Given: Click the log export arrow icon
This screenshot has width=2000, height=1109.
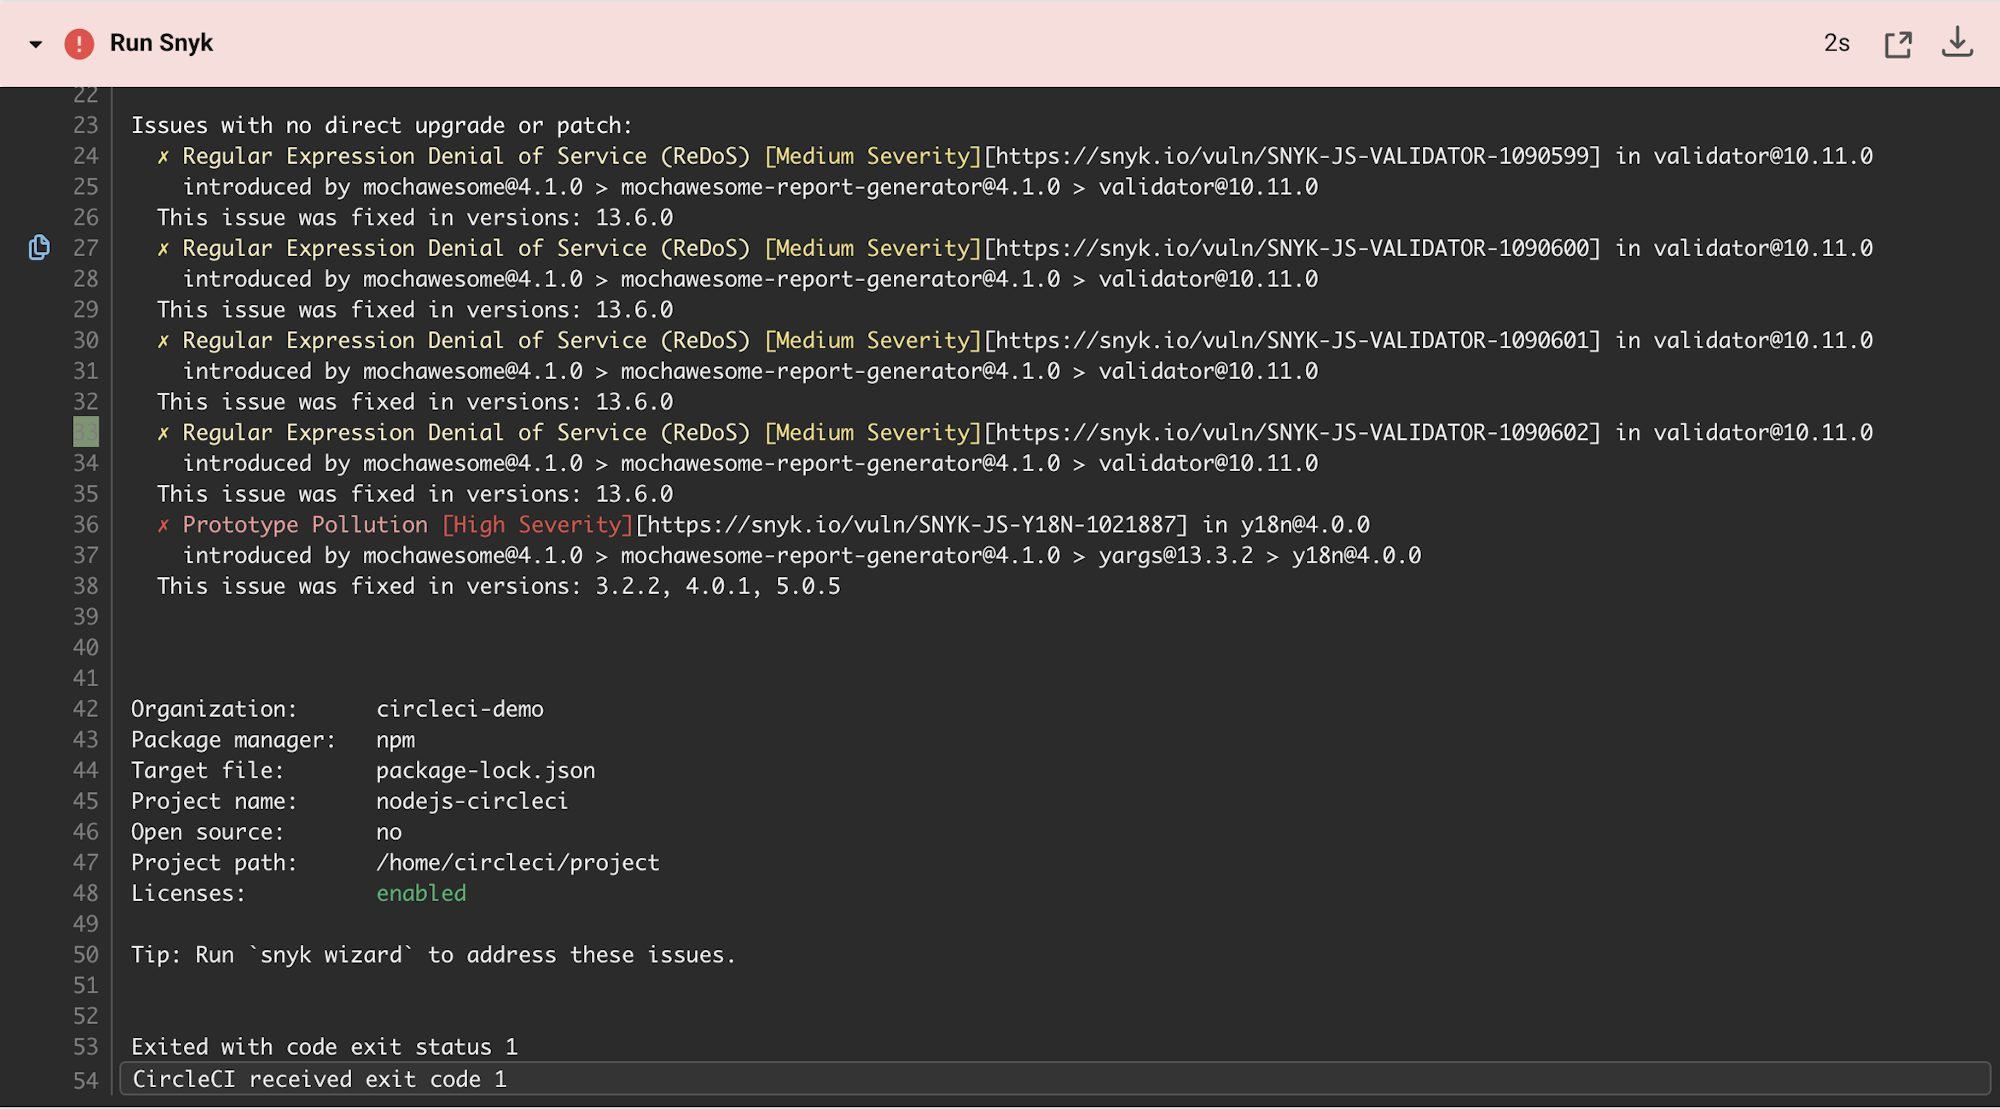Looking at the screenshot, I should (1957, 42).
